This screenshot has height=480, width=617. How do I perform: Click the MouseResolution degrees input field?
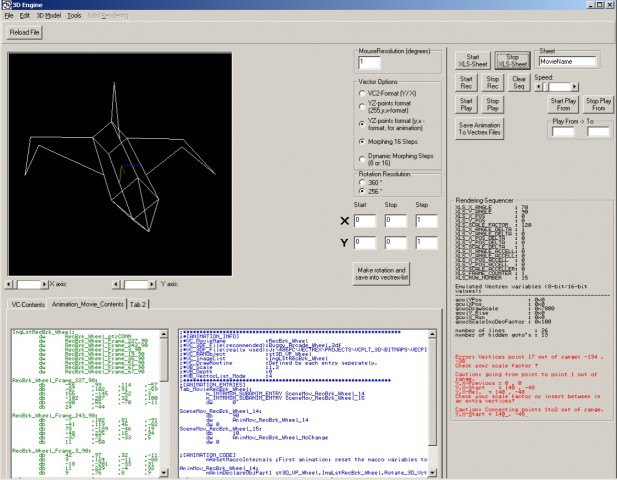click(x=369, y=63)
